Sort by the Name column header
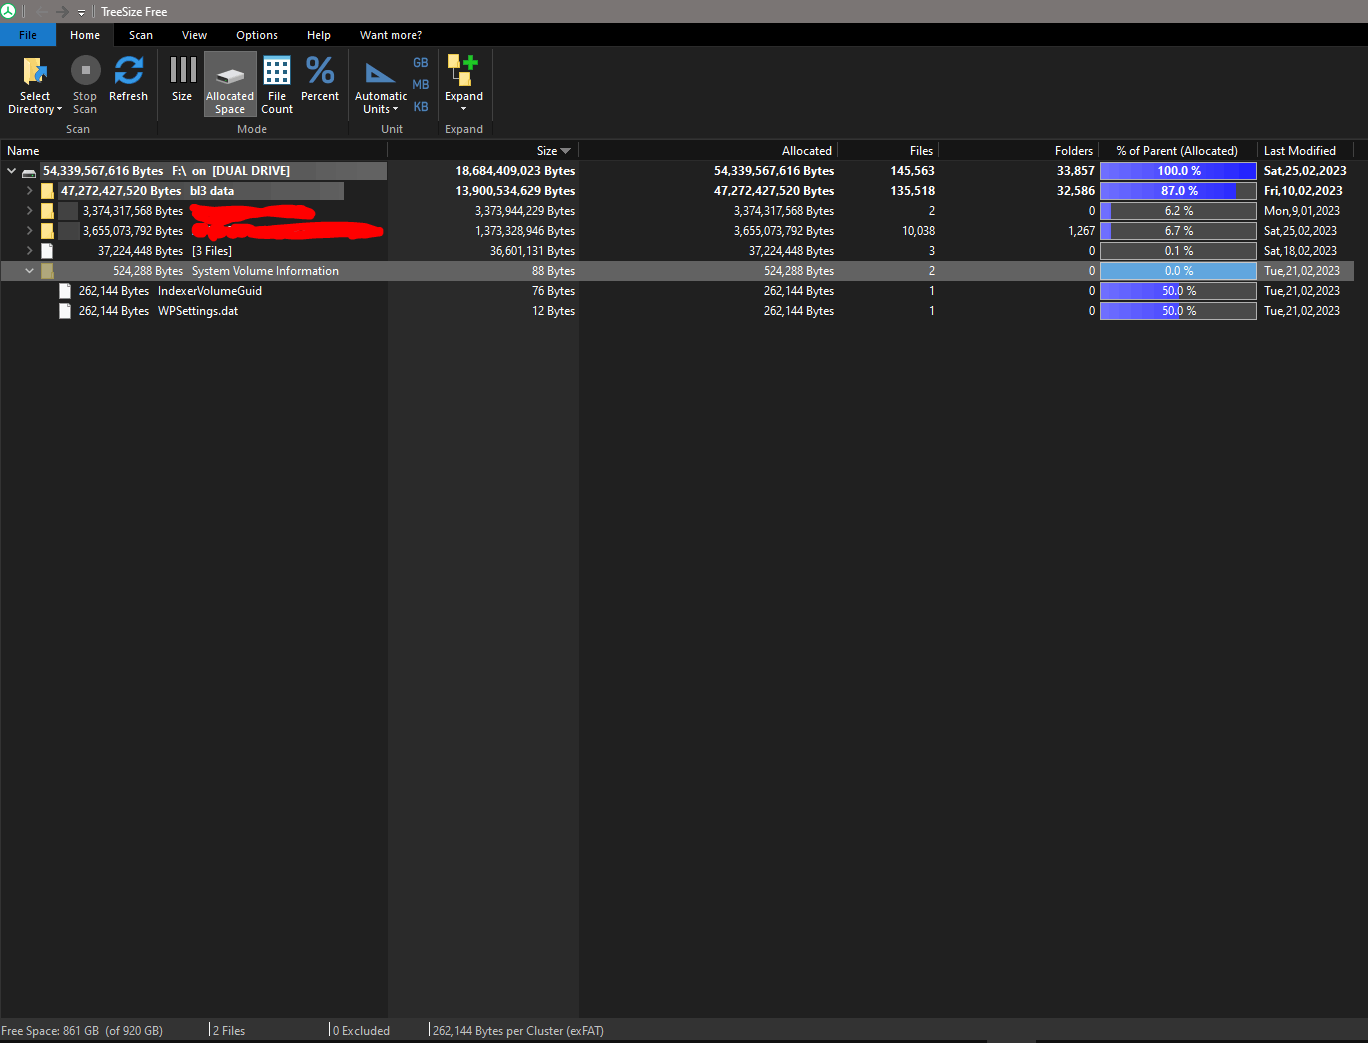Screen dimensions: 1368x1043 [193, 151]
